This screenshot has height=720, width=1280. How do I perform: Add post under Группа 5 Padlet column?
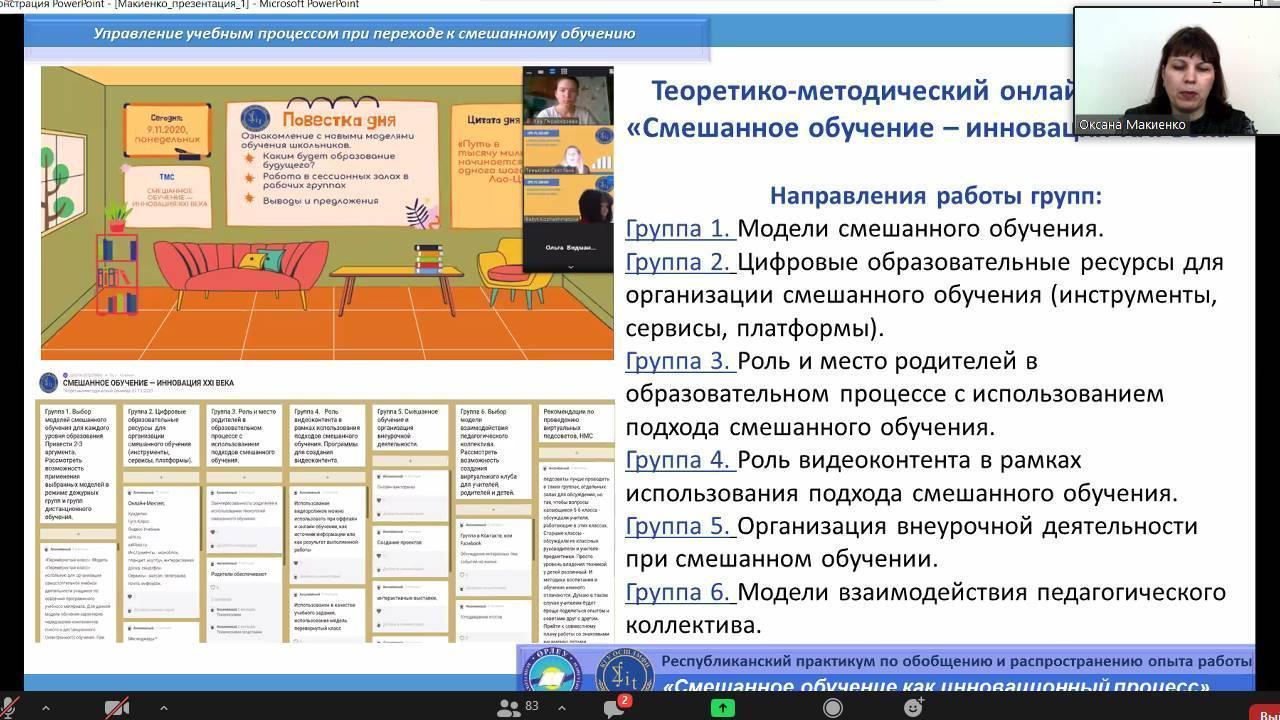pyautogui.click(x=410, y=462)
